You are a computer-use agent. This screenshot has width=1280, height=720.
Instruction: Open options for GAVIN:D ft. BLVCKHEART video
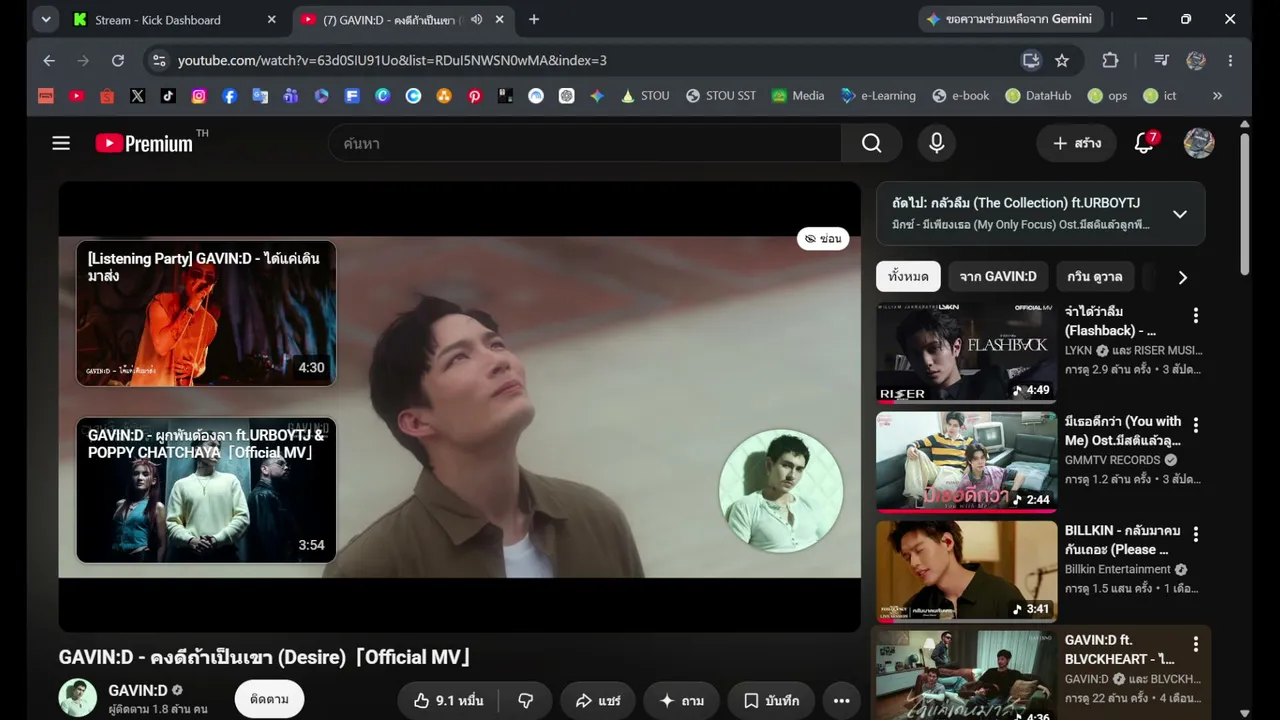(1195, 644)
